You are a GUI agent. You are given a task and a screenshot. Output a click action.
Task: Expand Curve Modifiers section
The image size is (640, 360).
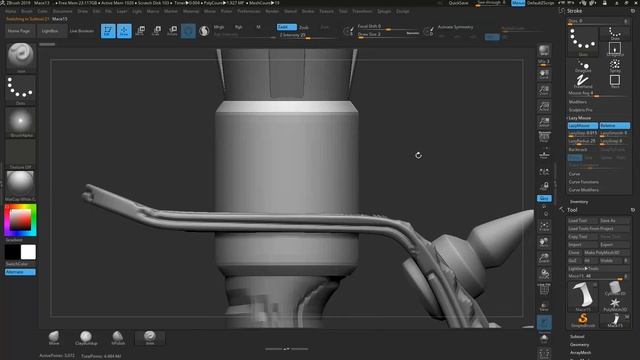(584, 190)
